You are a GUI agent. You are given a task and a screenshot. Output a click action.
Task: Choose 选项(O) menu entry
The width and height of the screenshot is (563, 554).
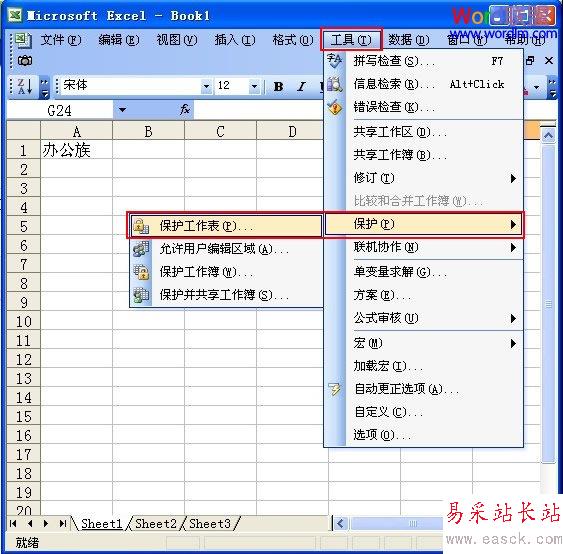423,435
